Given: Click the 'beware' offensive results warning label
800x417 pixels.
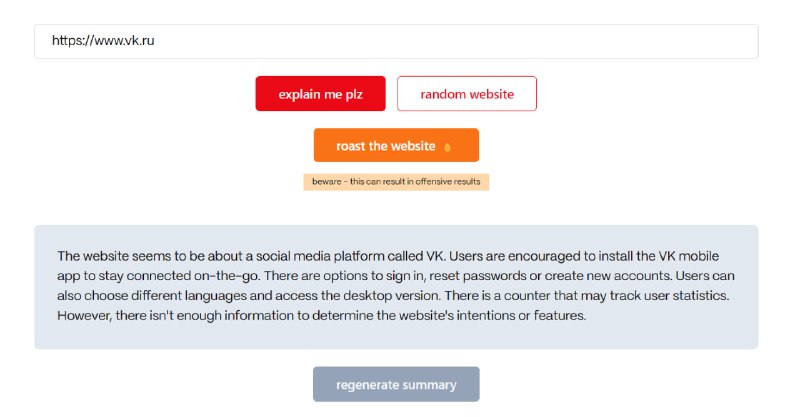Looking at the screenshot, I should tap(396, 182).
